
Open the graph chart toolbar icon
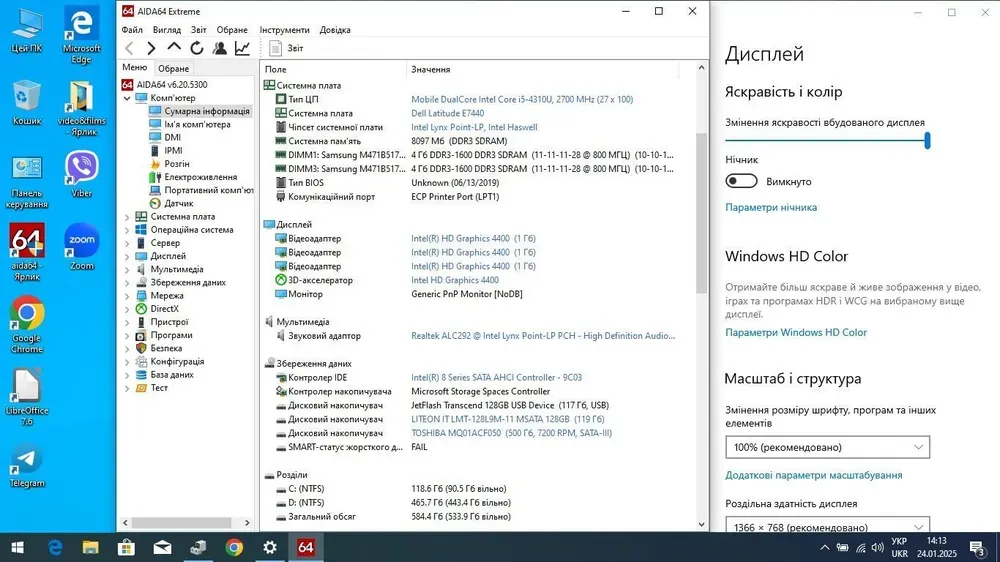tap(242, 48)
